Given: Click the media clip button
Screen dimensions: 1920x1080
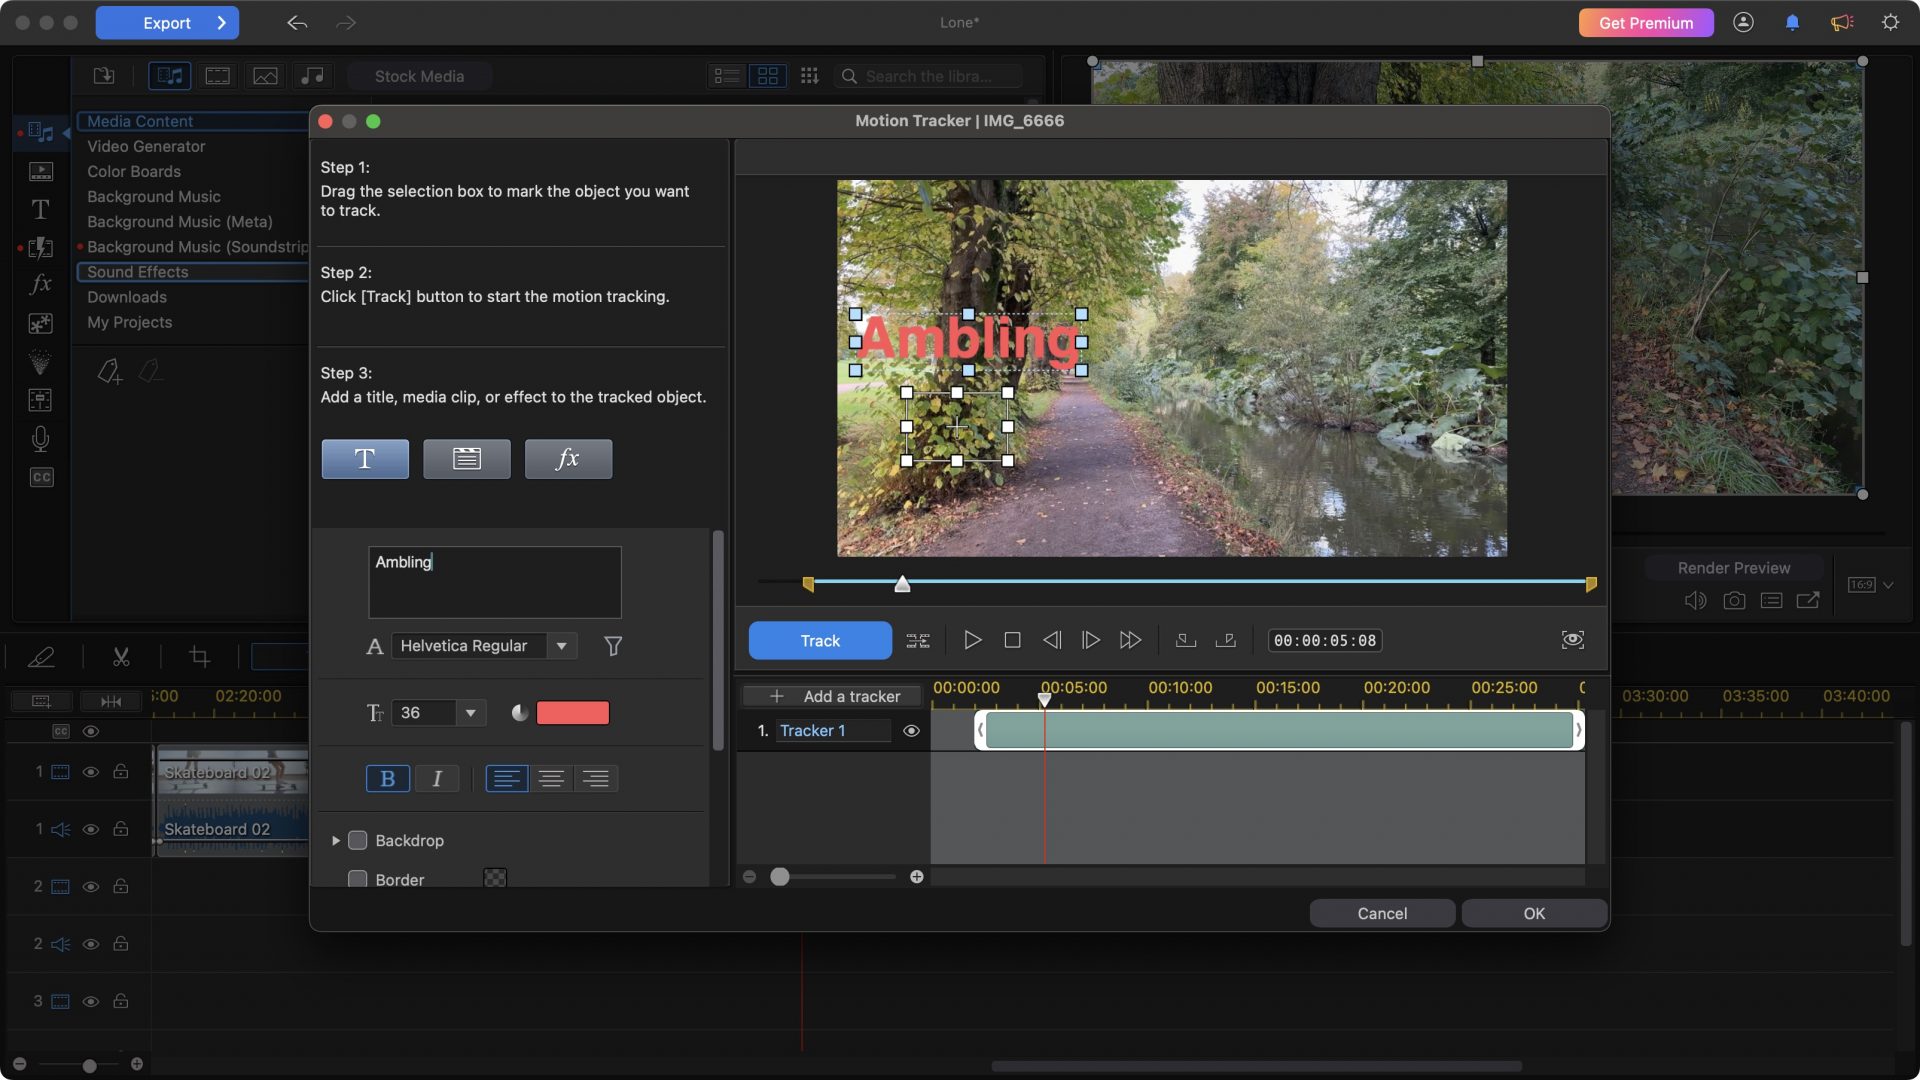Looking at the screenshot, I should (466, 459).
